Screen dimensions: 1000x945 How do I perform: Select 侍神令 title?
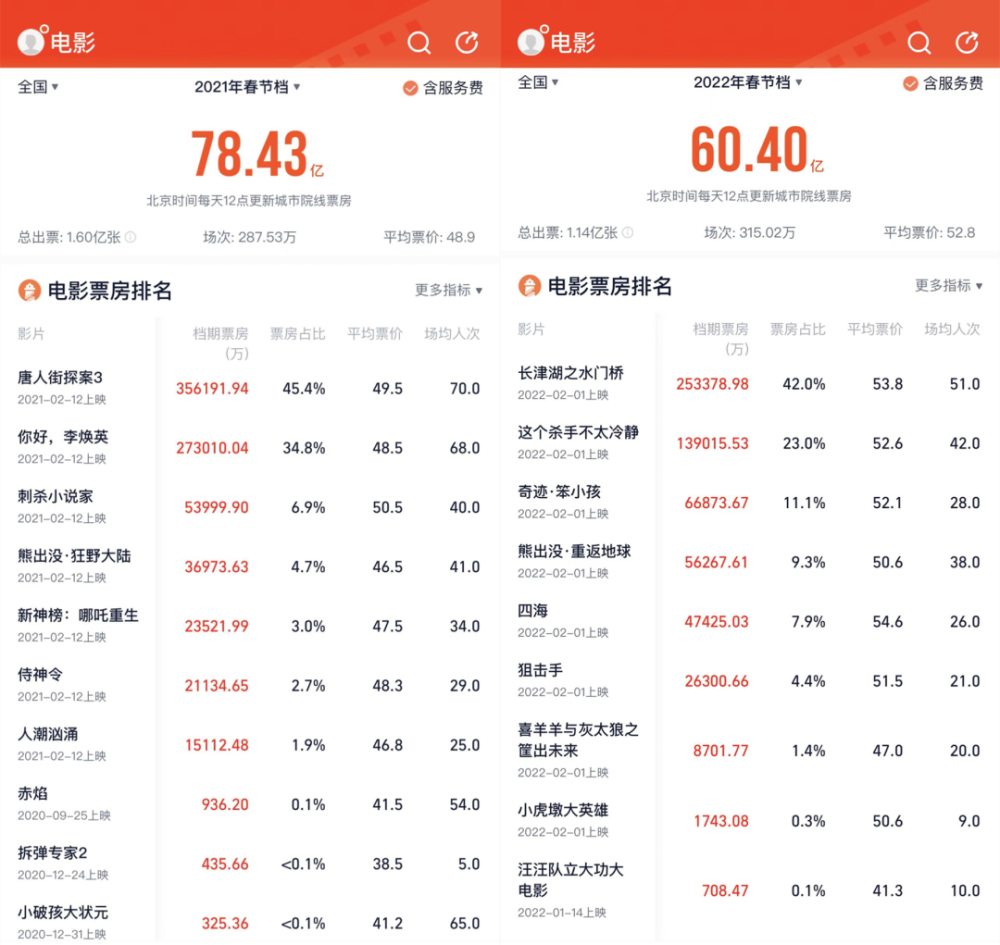pos(40,675)
